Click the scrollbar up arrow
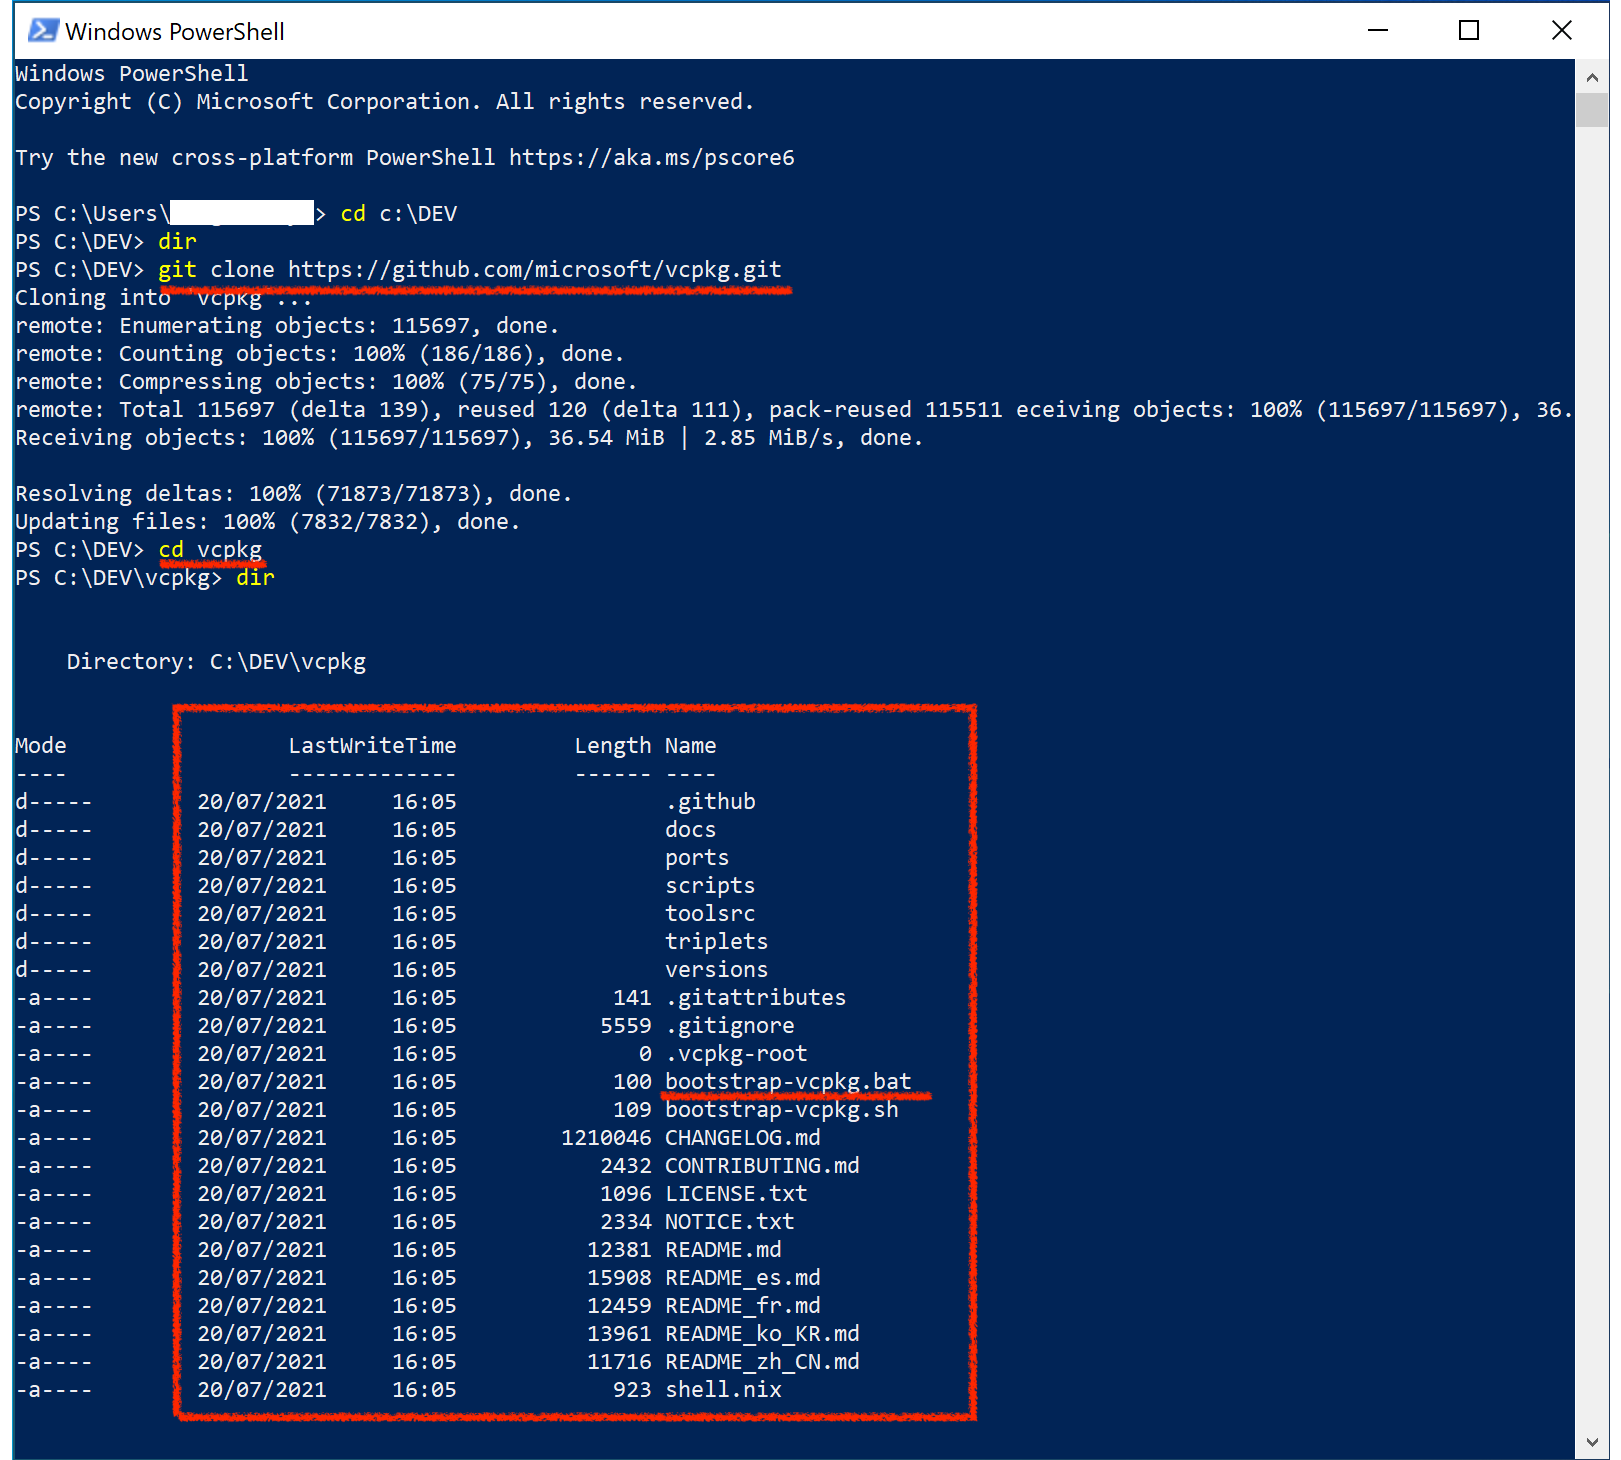Screen dimensions: 1621x1460 click(1591, 76)
